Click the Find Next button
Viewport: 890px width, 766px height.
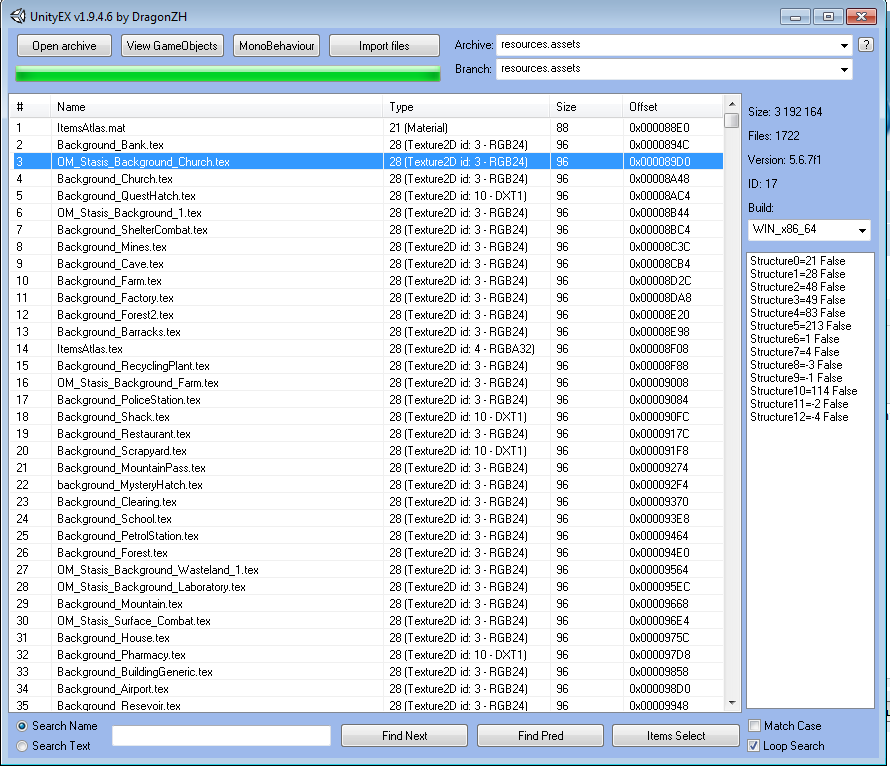tap(404, 736)
